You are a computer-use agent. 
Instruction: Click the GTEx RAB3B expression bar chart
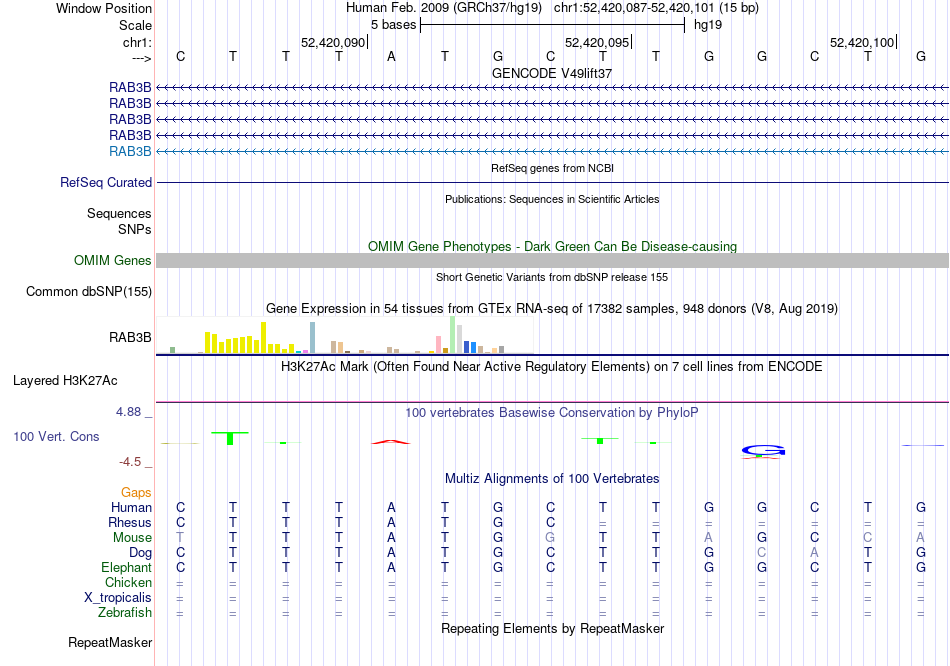point(344,335)
